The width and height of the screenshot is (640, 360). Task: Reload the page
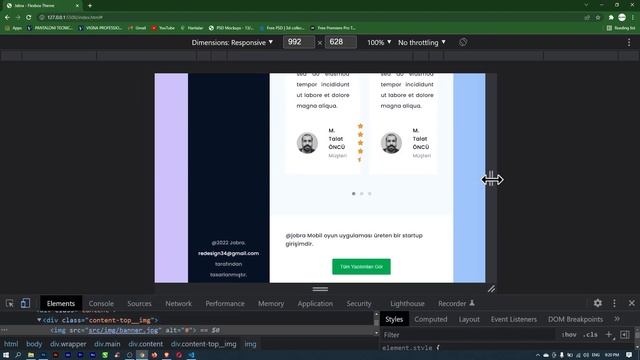tap(29, 17)
